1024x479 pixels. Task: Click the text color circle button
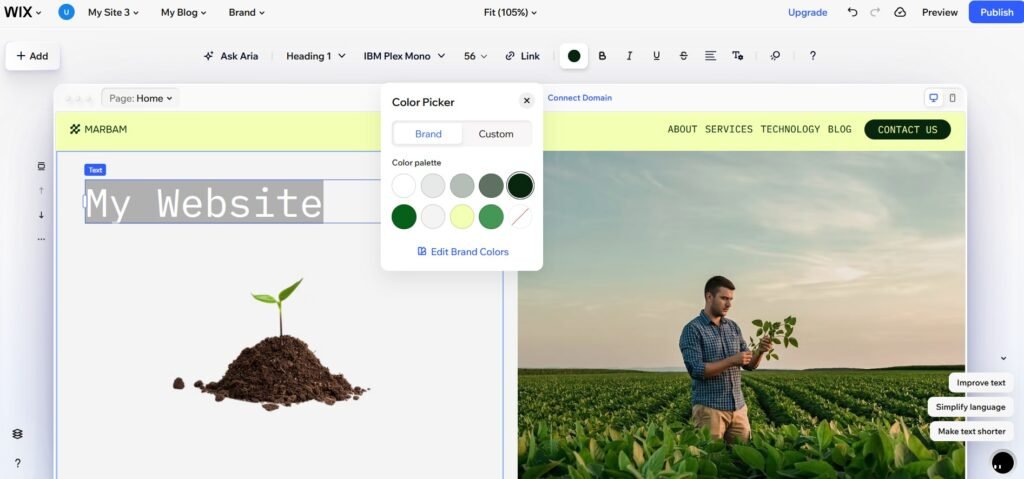tap(574, 56)
